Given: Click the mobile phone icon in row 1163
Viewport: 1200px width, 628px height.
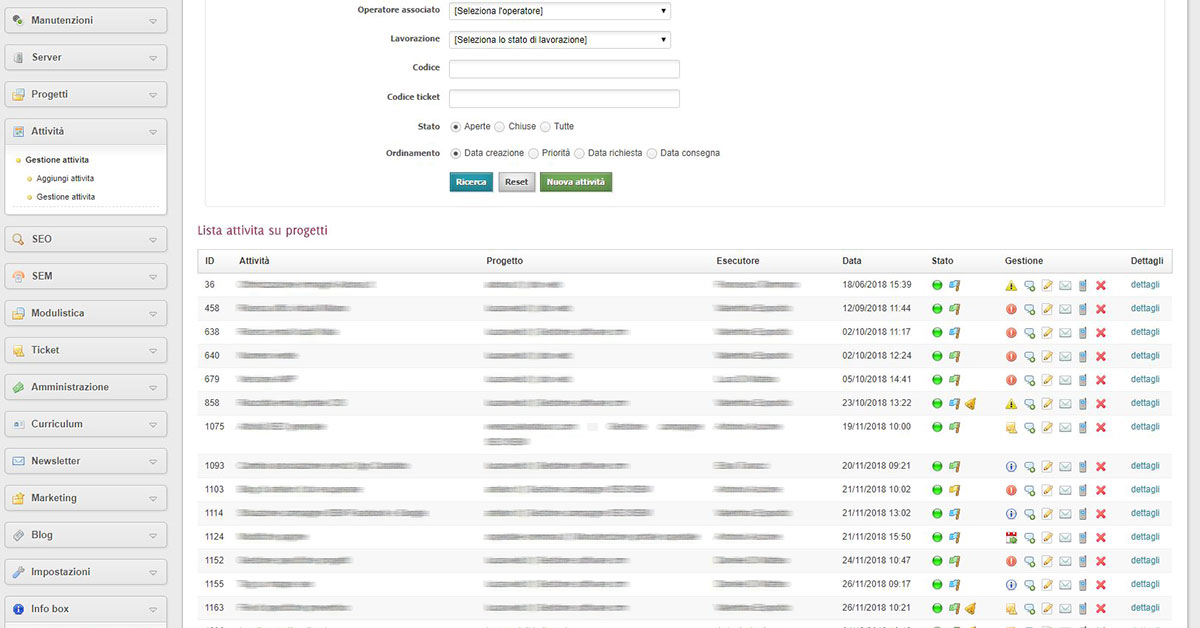Looking at the screenshot, I should (x=1083, y=608).
